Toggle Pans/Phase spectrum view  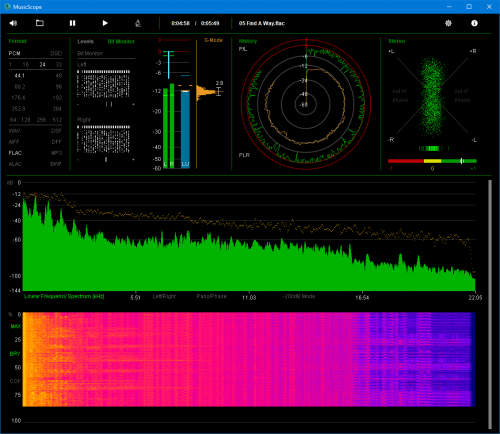tap(211, 296)
